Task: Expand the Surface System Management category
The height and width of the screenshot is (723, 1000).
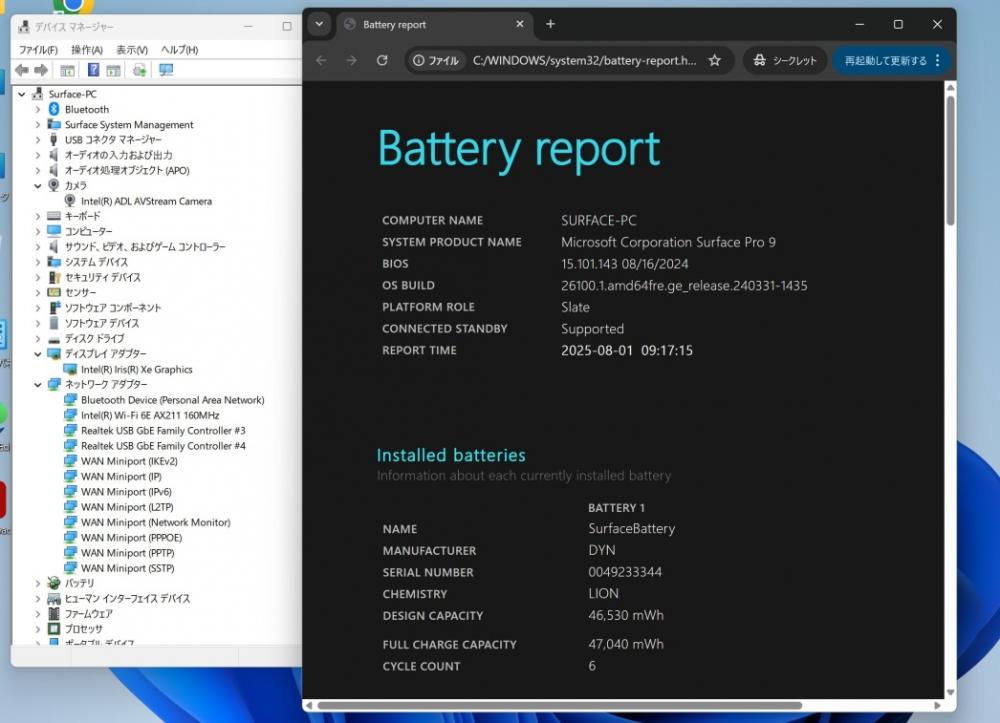Action: (x=38, y=125)
